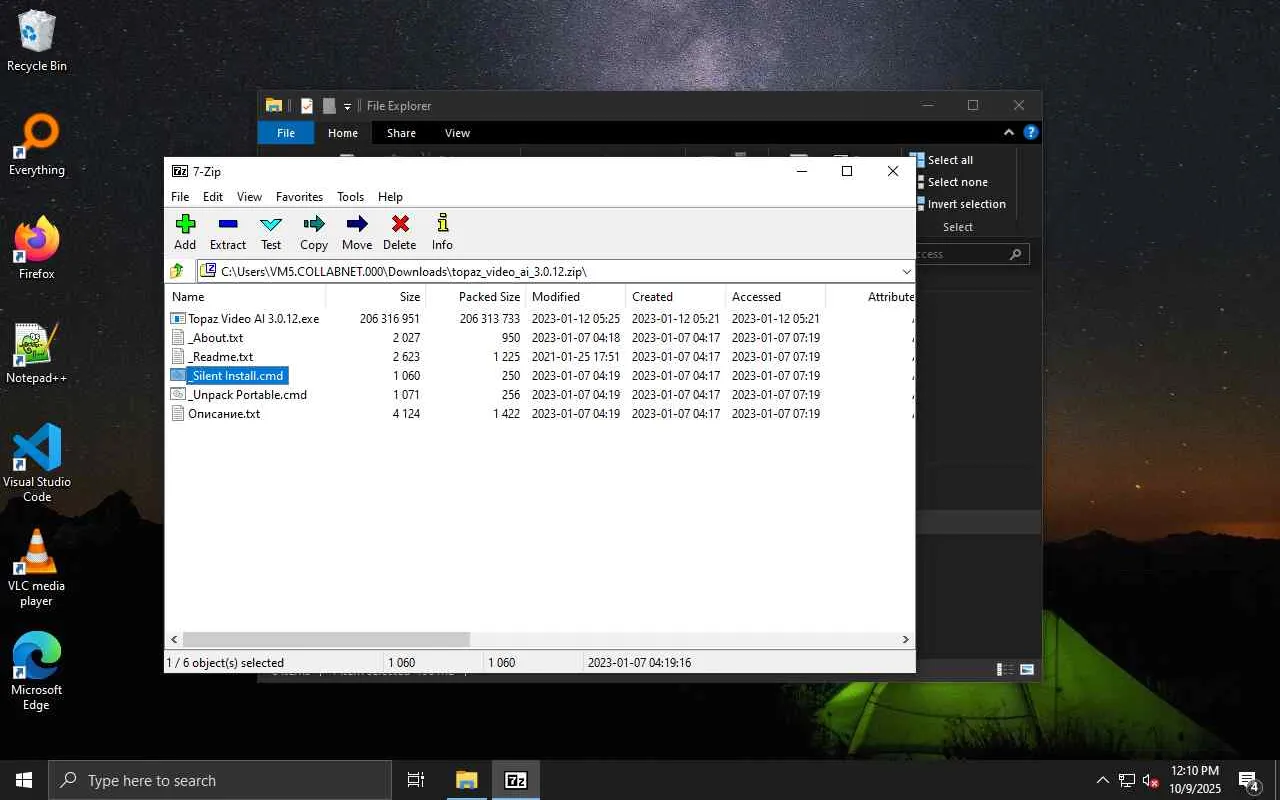Collapse the File Explorer ribbon chevron
1280x800 pixels.
(1009, 132)
